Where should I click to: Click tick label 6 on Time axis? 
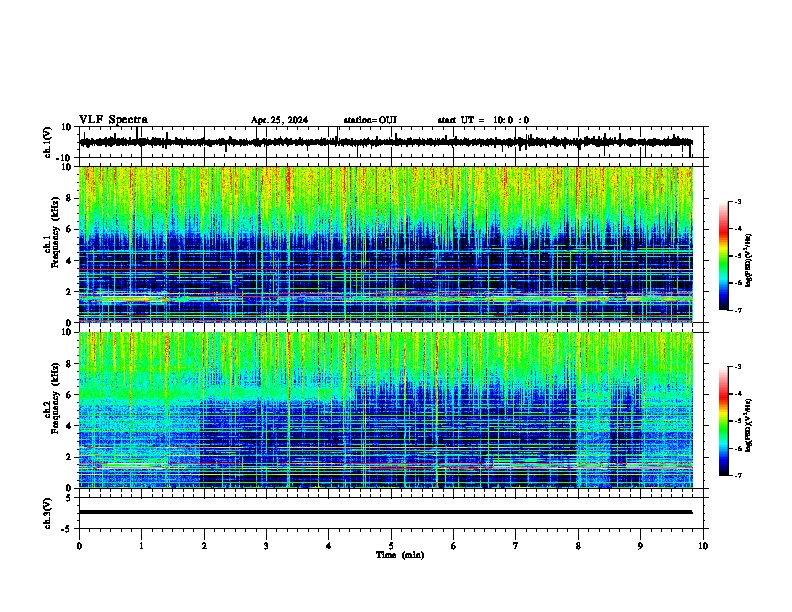pyautogui.click(x=454, y=546)
